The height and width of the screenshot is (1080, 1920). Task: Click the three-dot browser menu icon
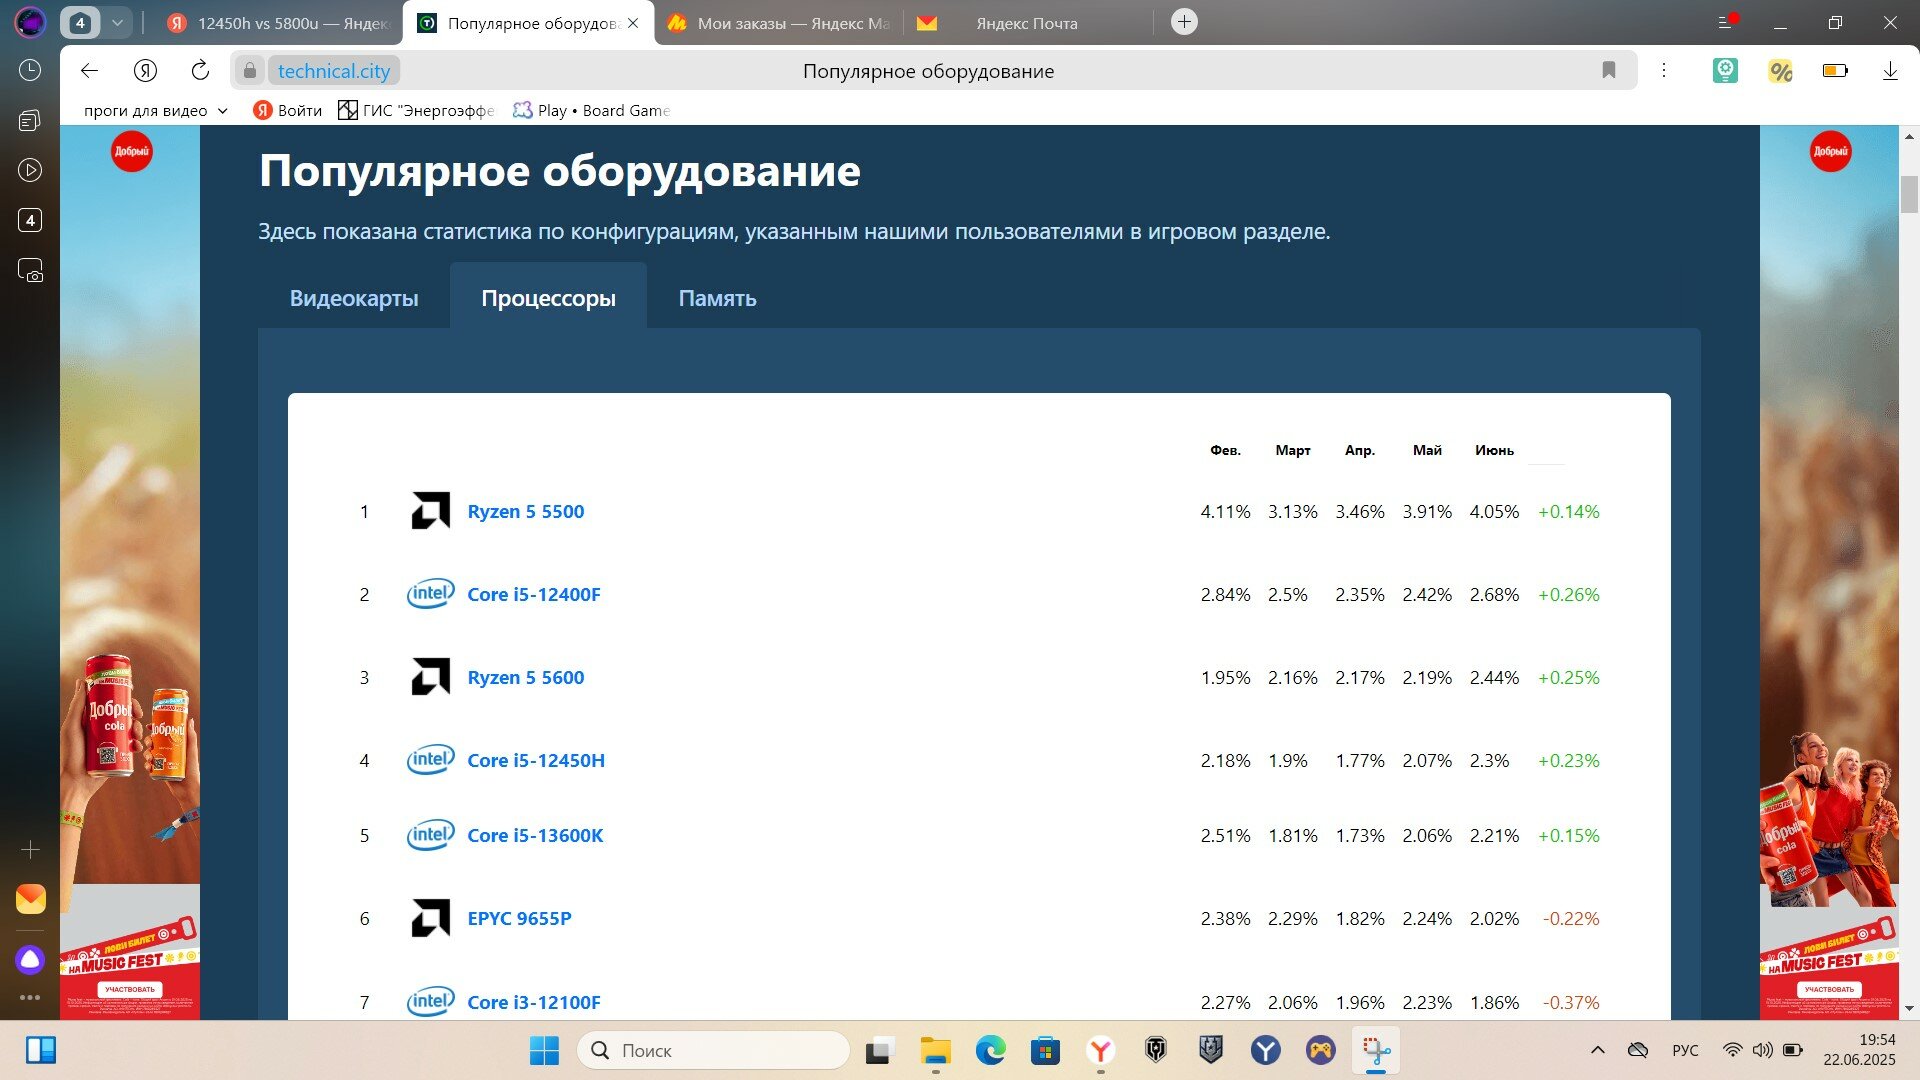click(1664, 71)
